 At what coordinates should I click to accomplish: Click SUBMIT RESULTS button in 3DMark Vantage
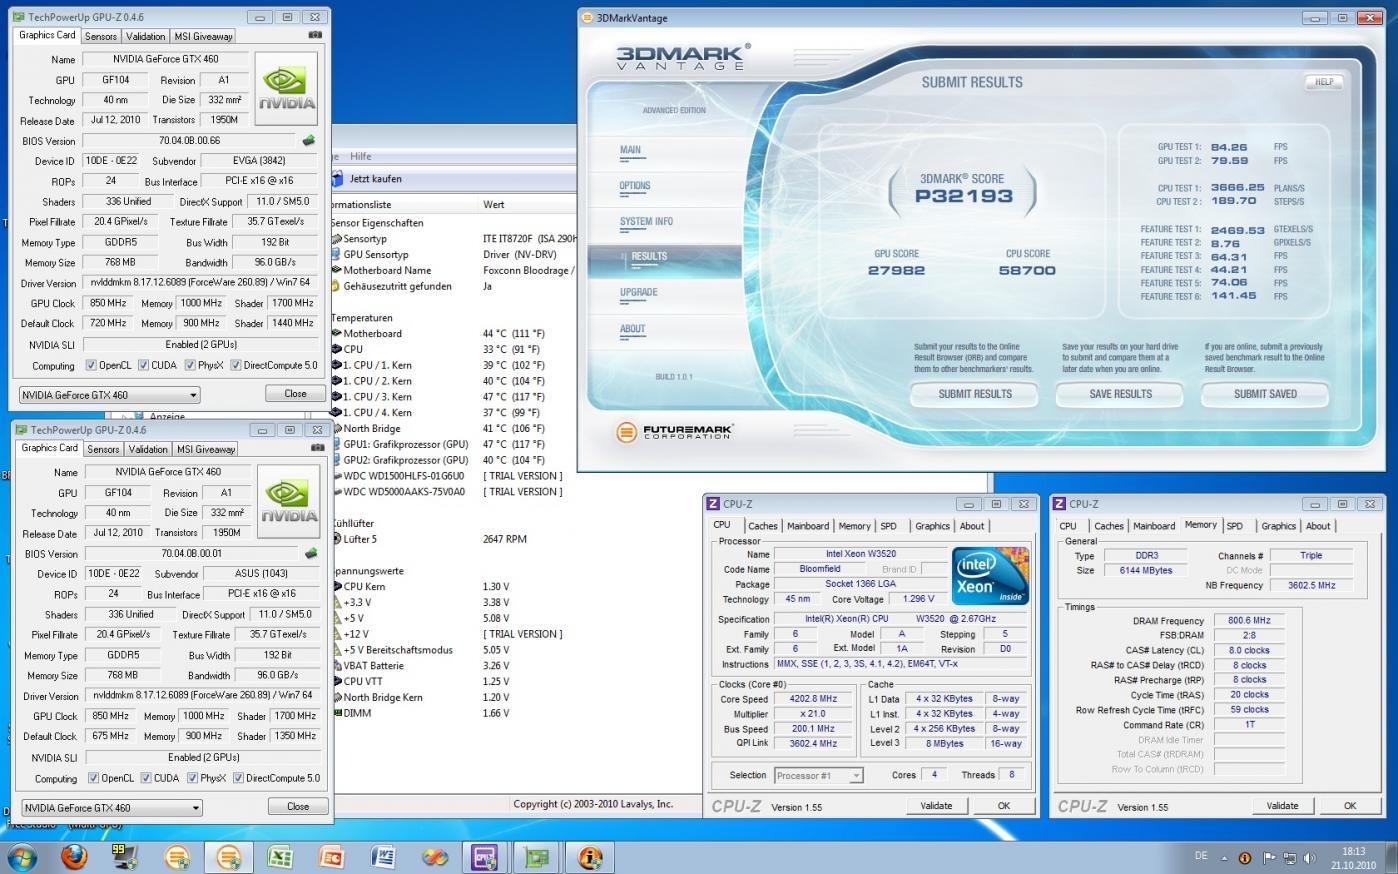click(975, 394)
